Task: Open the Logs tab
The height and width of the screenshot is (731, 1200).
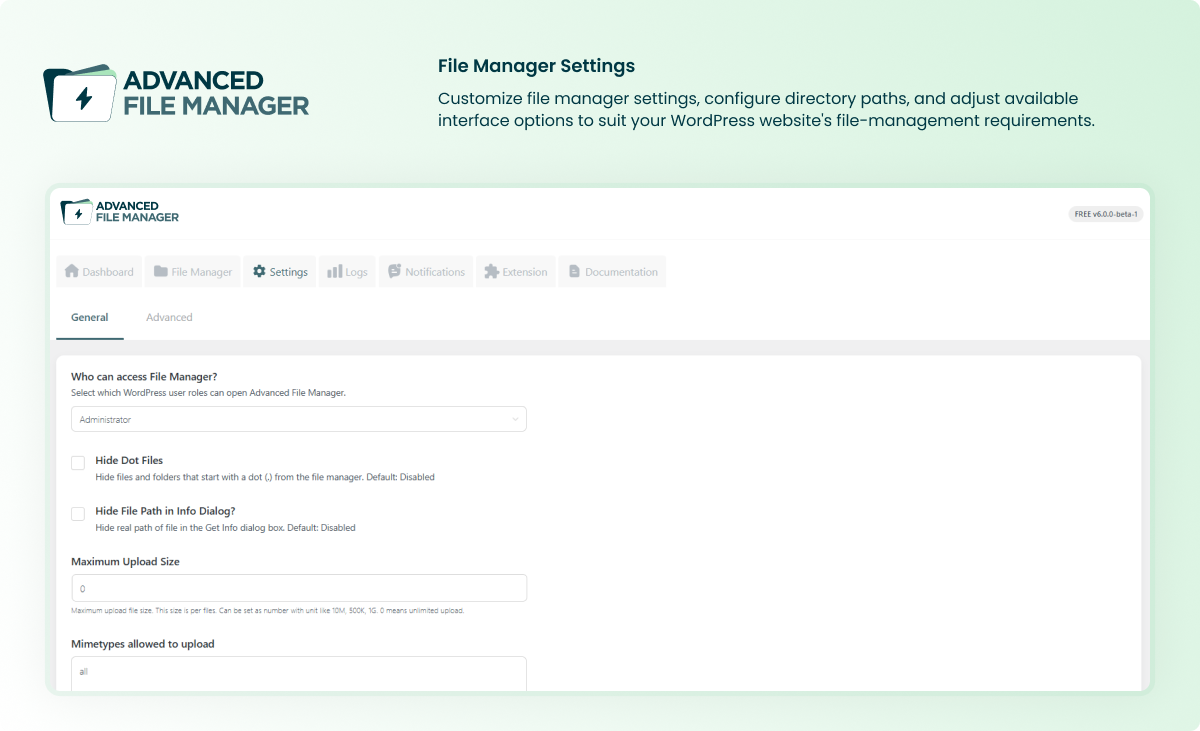Action: (348, 272)
